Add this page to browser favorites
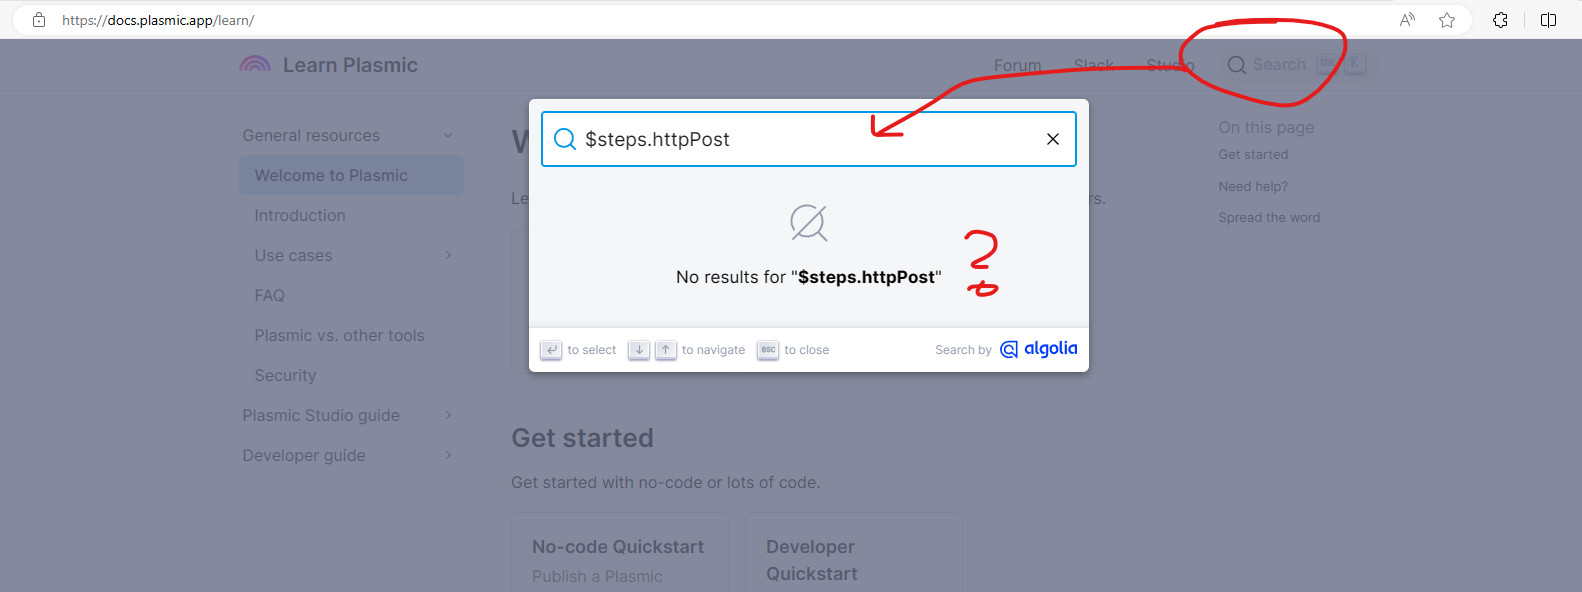 tap(1446, 20)
